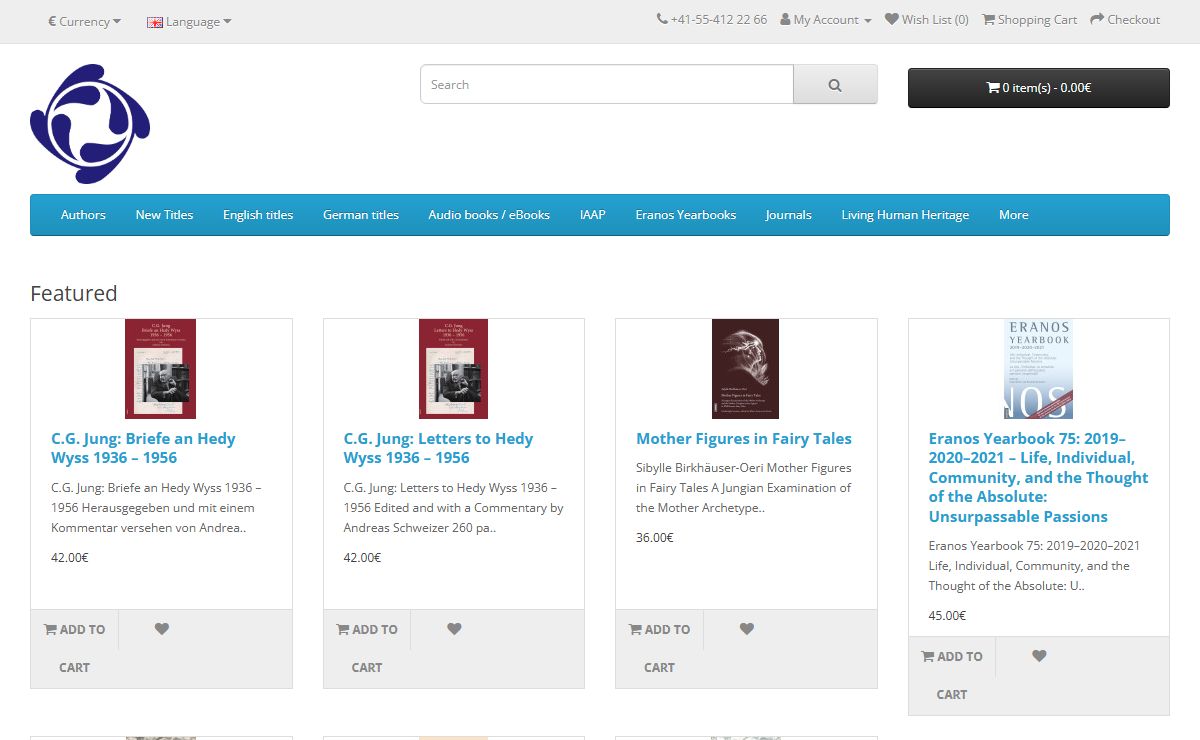Image resolution: width=1200 pixels, height=740 pixels.
Task: Open Letters to Hedy Wyss book cover
Action: point(453,369)
